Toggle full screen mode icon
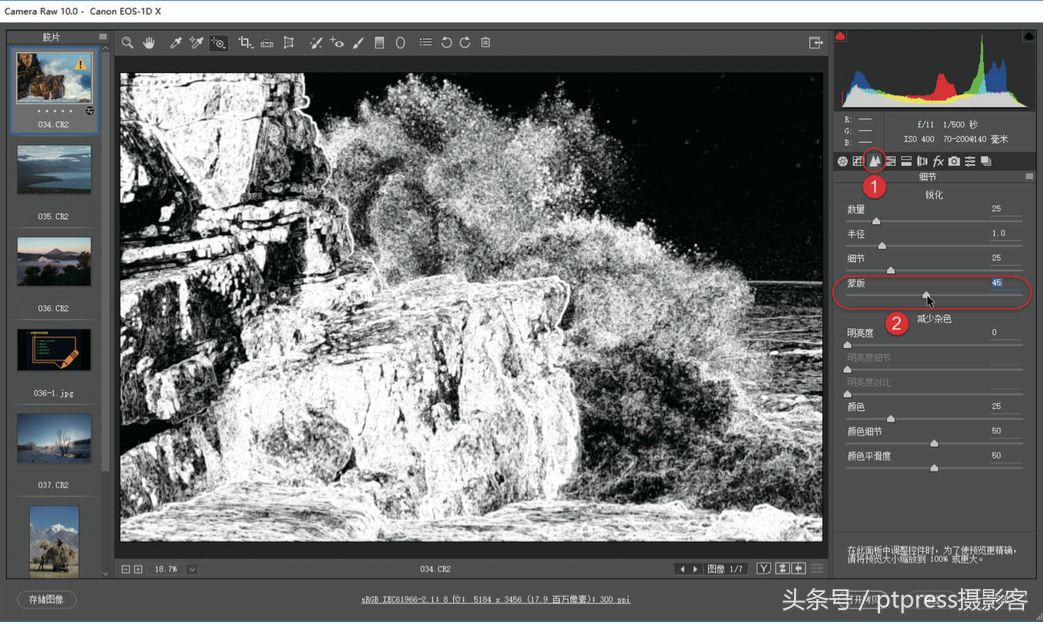The image size is (1044, 624). pyautogui.click(x=816, y=43)
